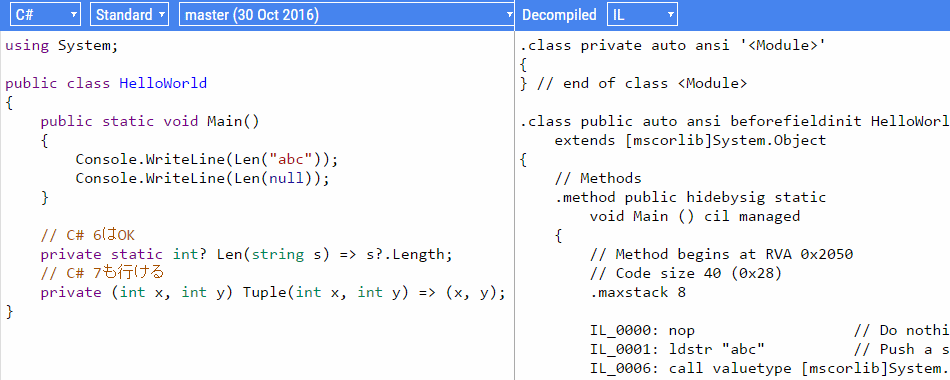Image resolution: width=950 pixels, height=380 pixels.
Task: Place cursor on 'using System;' line
Action: pos(62,46)
